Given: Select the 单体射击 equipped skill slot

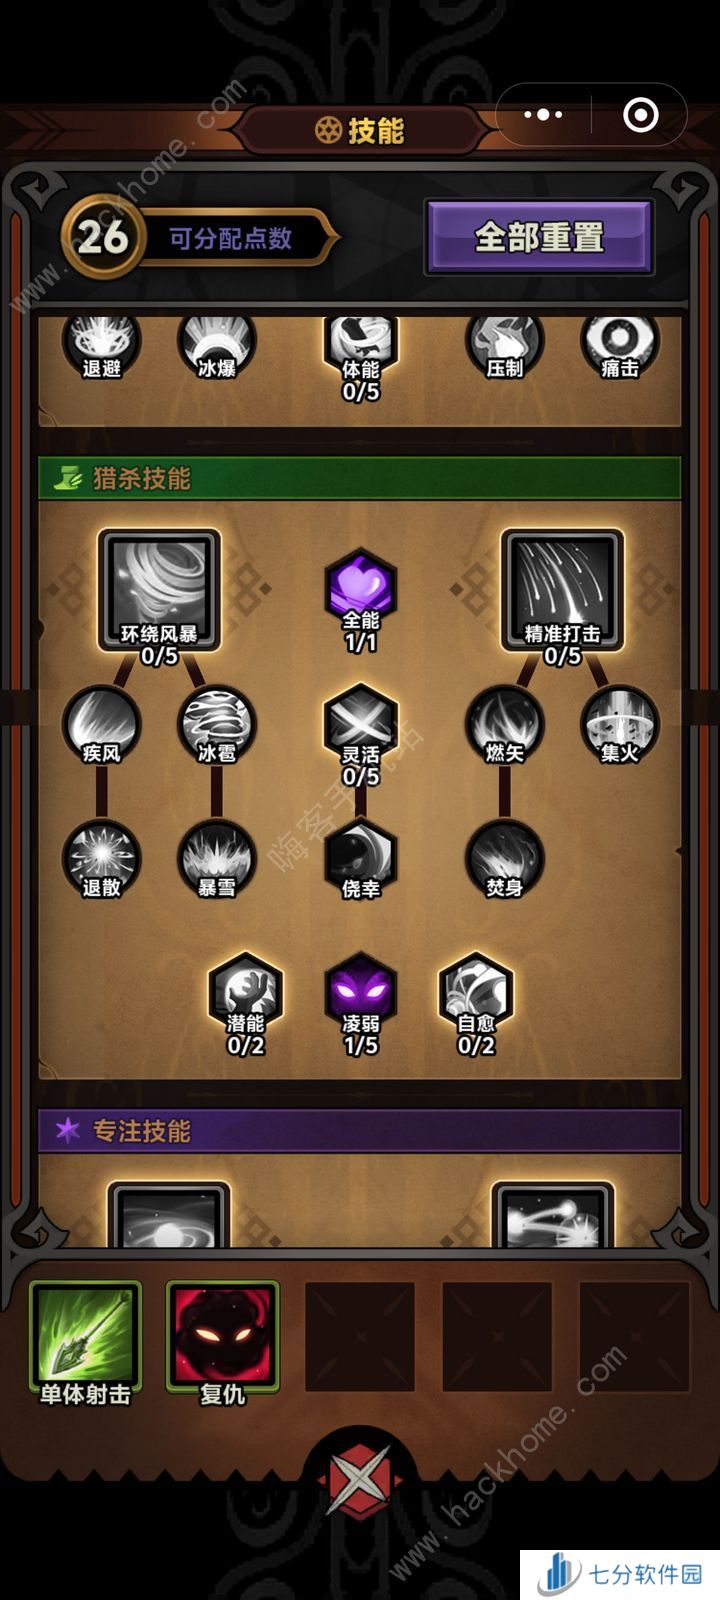Looking at the screenshot, I should (x=85, y=1337).
